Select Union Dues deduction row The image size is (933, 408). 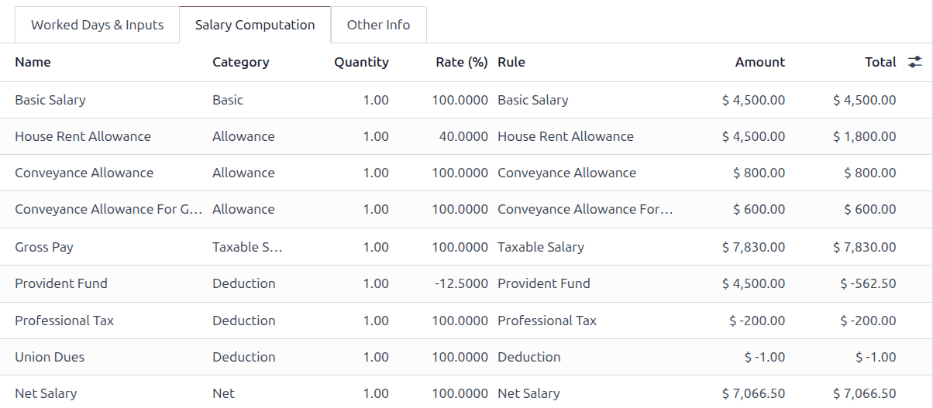(48, 357)
